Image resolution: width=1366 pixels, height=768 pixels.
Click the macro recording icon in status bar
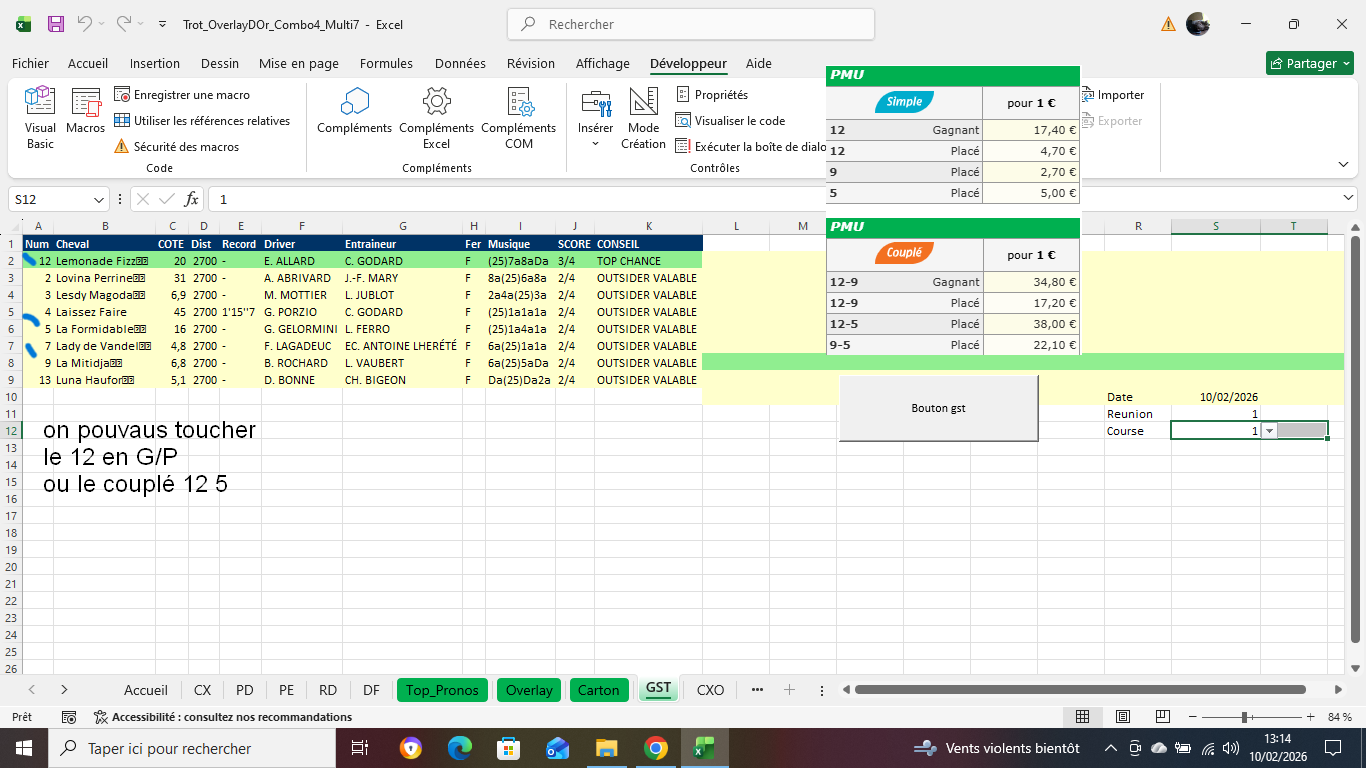coord(69,717)
